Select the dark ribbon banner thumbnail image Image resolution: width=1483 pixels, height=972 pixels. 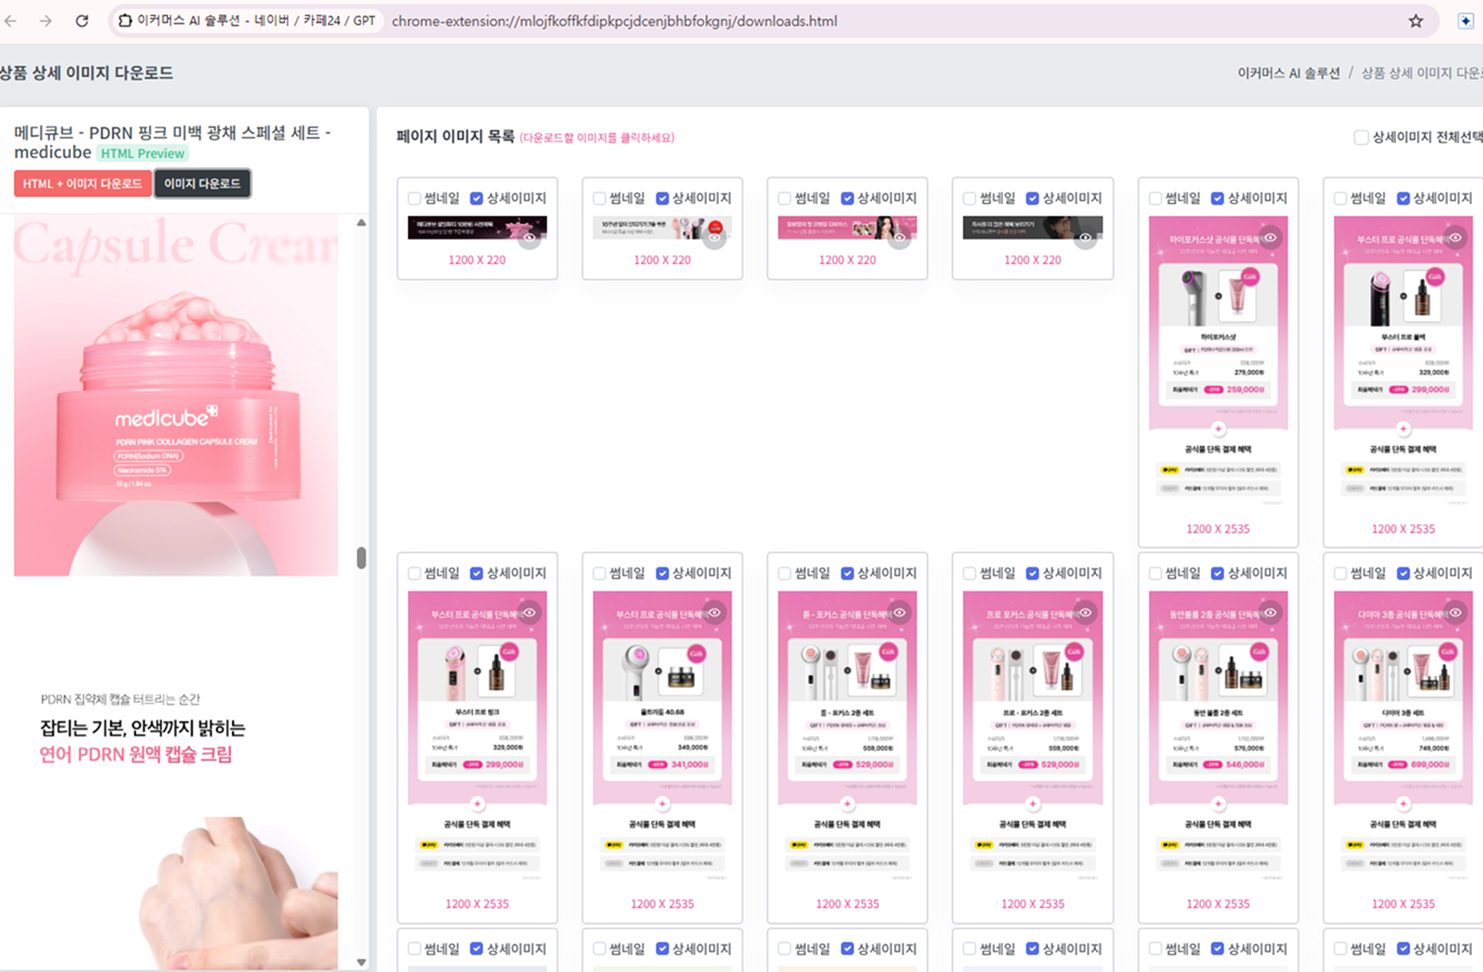(x=477, y=228)
